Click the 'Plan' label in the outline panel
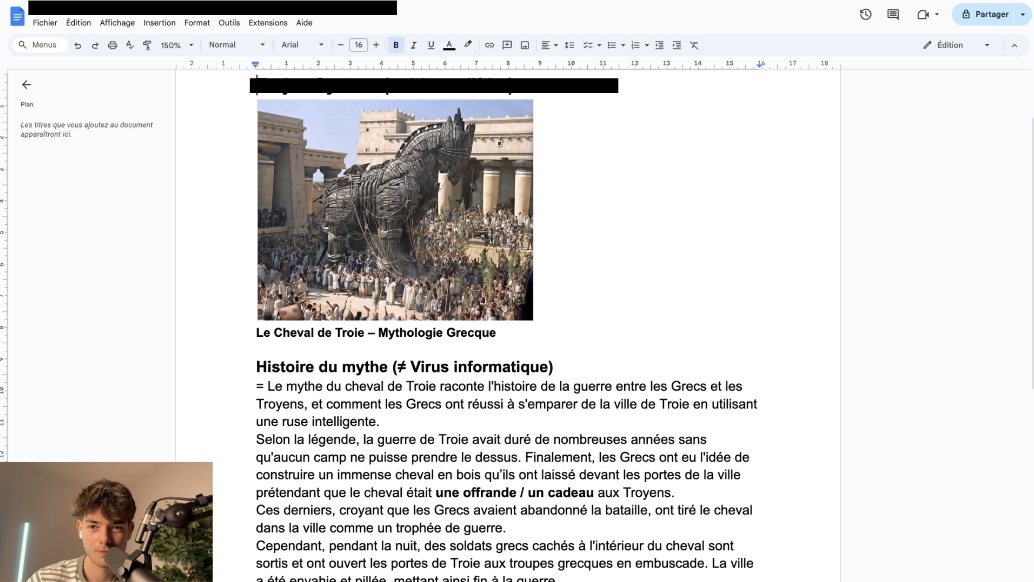Image resolution: width=1034 pixels, height=582 pixels. coord(26,104)
